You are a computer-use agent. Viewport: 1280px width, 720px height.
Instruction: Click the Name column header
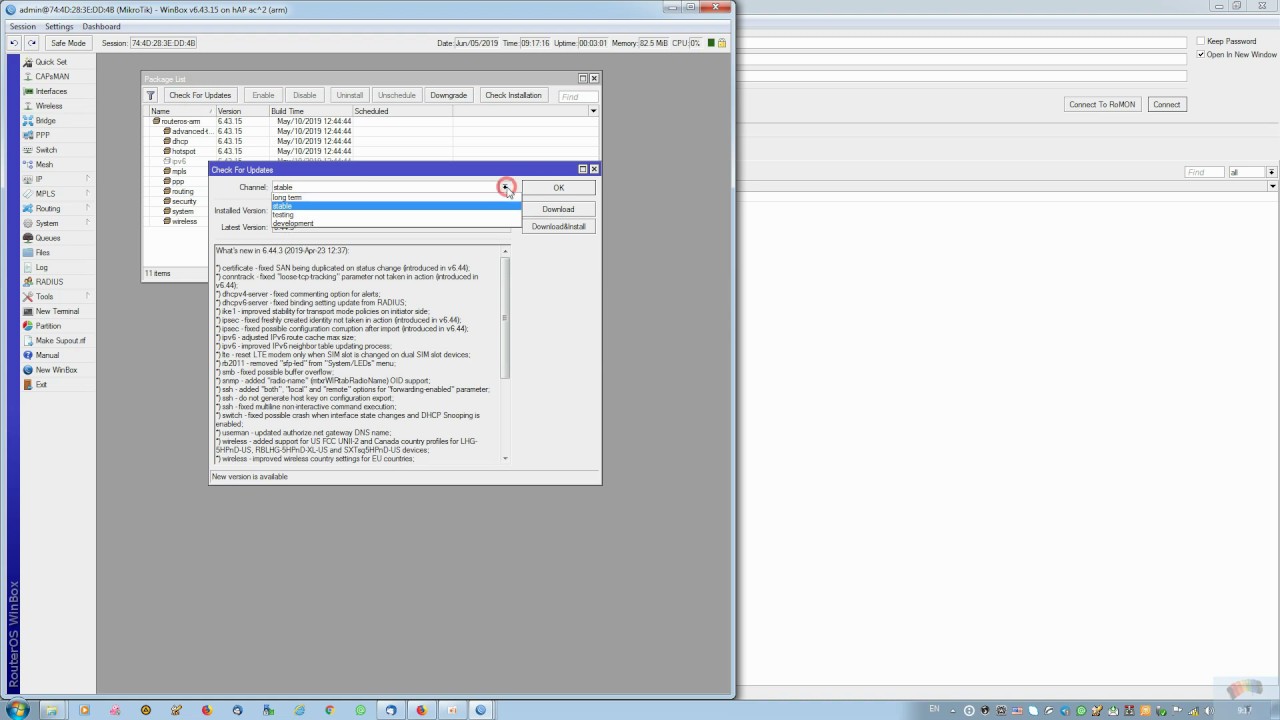[x=181, y=111]
